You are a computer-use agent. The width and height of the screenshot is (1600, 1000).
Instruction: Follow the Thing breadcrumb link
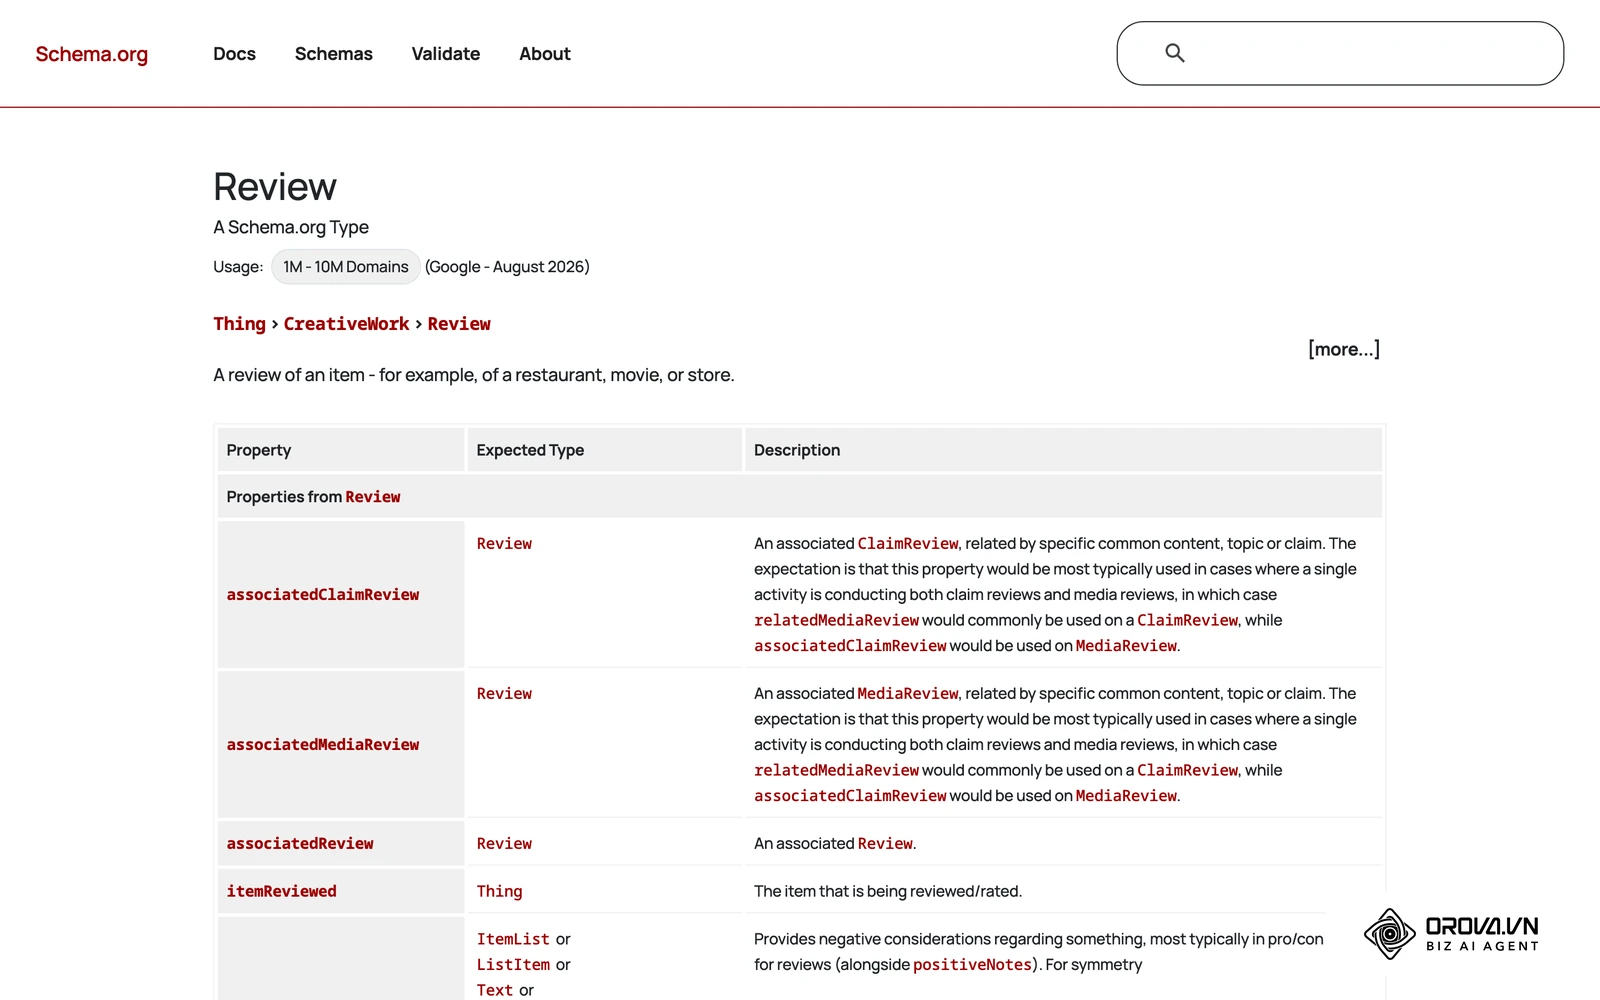[239, 324]
